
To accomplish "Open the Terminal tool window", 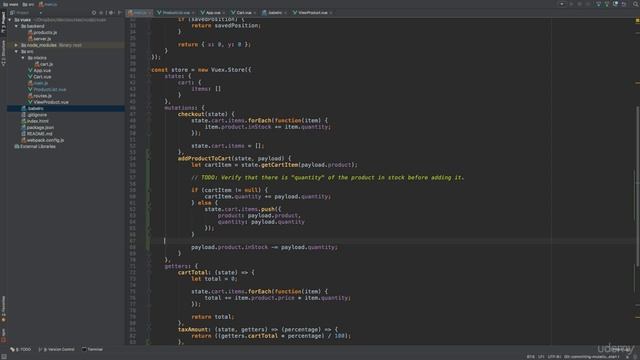I will pyautogui.click(x=92, y=349).
